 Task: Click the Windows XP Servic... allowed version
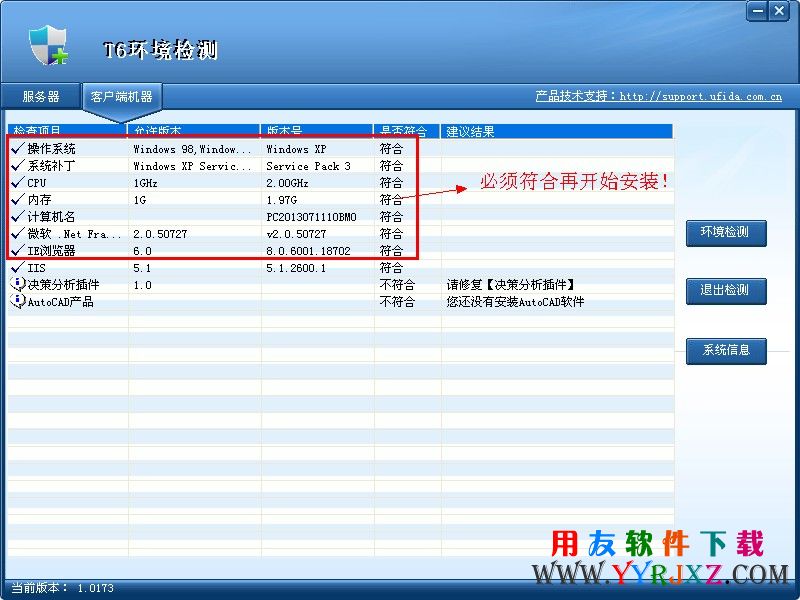click(x=192, y=166)
